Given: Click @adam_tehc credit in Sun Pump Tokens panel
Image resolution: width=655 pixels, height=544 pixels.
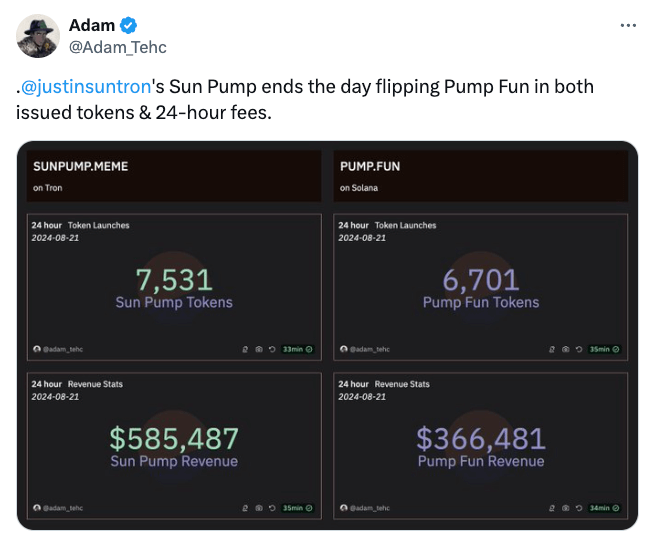Looking at the screenshot, I should [x=58, y=349].
